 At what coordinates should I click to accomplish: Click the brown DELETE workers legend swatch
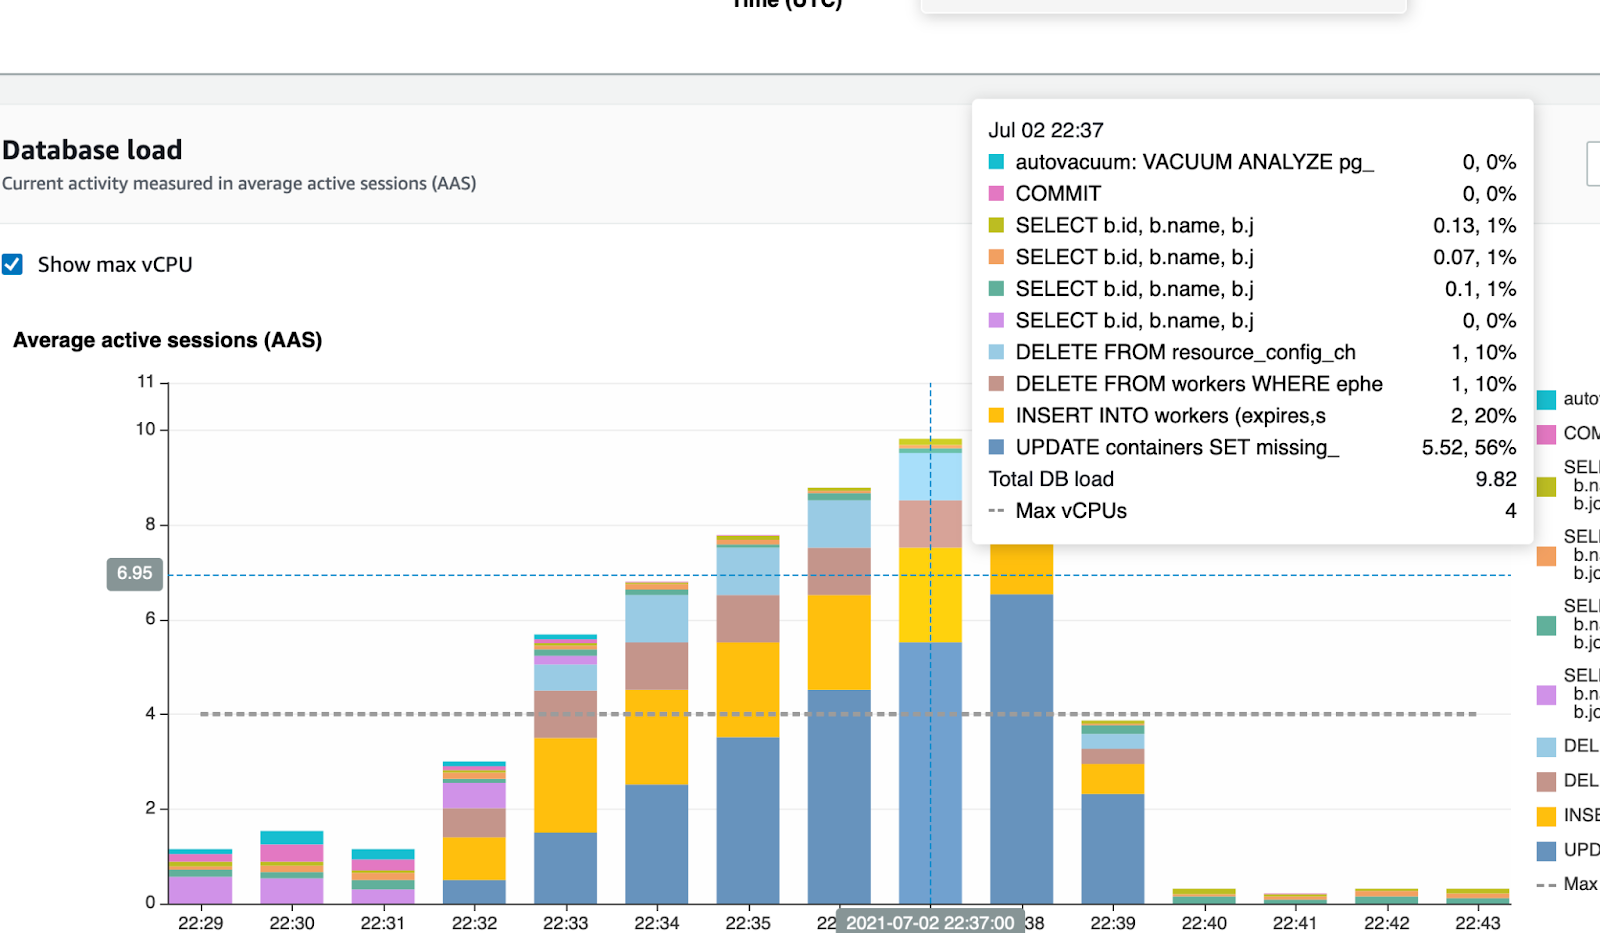click(1545, 780)
